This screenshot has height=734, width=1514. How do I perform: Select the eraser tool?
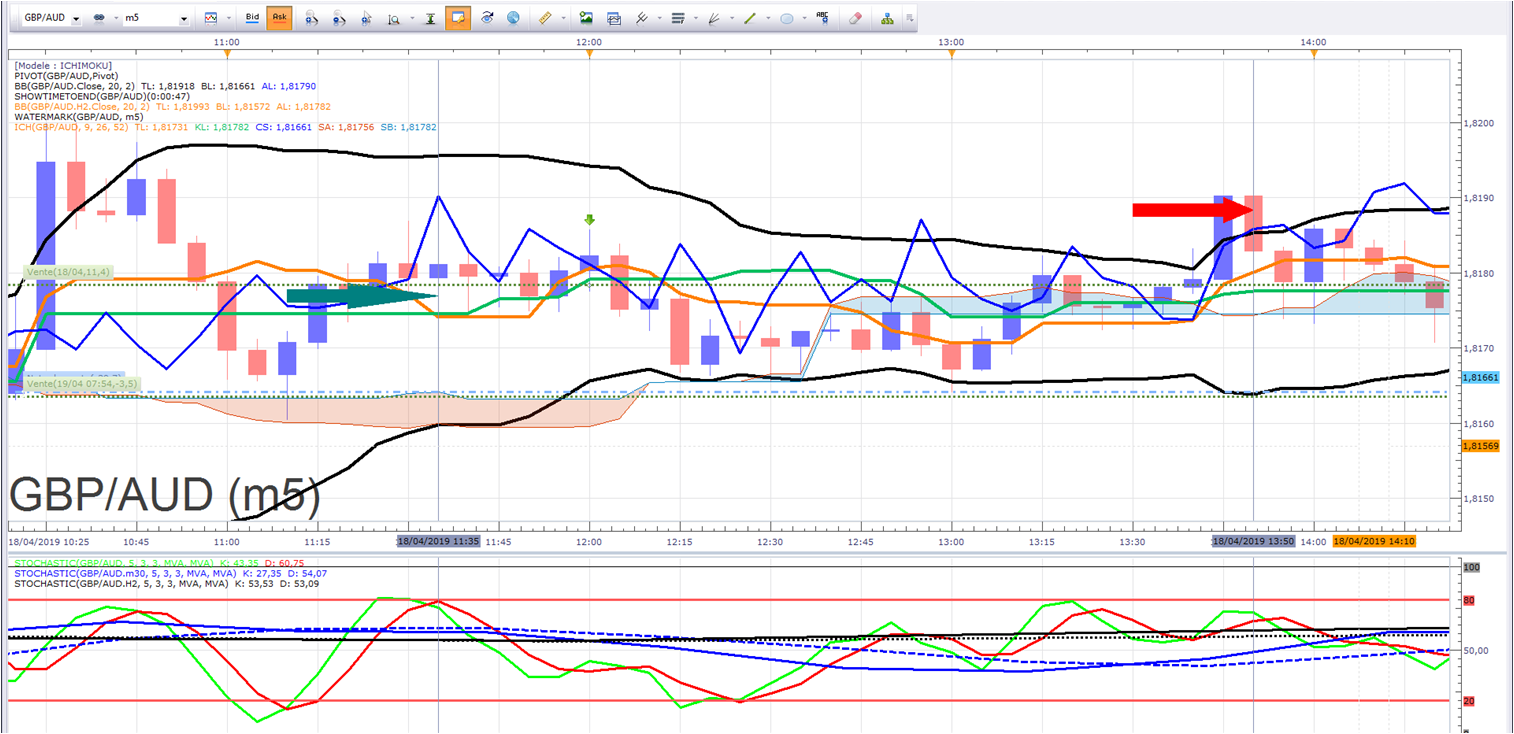click(x=855, y=18)
